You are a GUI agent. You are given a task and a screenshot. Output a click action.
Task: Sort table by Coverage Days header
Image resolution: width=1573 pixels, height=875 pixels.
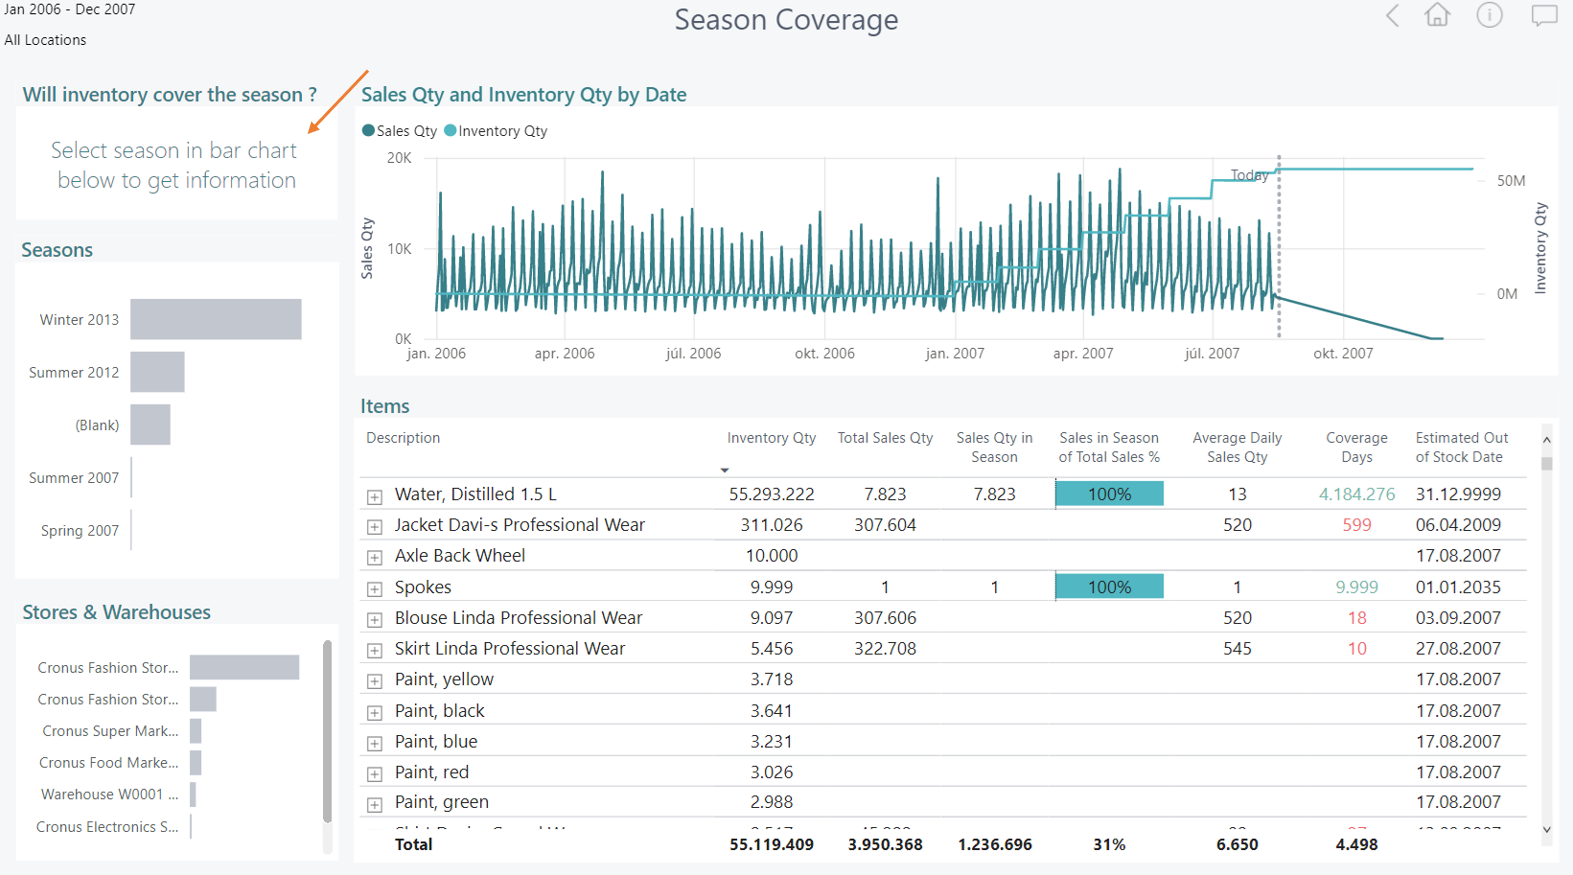click(x=1356, y=447)
